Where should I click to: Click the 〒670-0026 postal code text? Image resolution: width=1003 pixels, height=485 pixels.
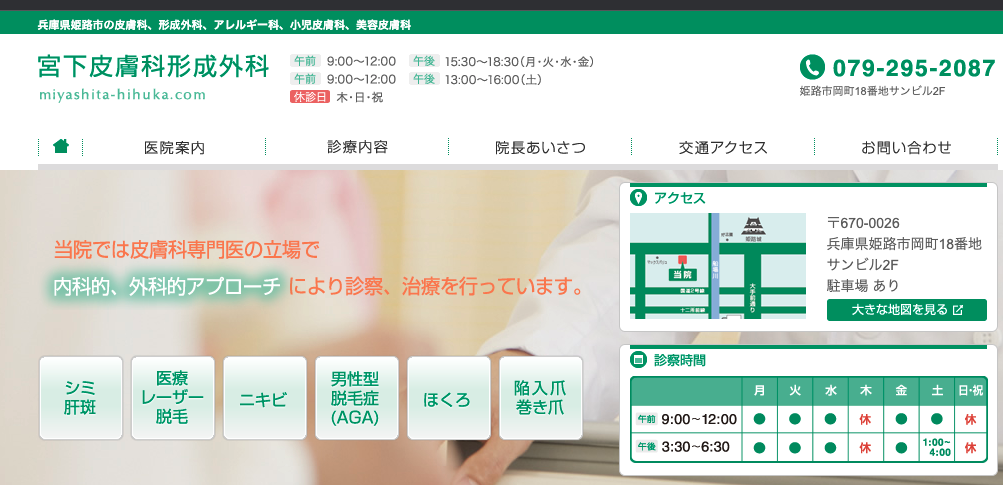pos(864,223)
